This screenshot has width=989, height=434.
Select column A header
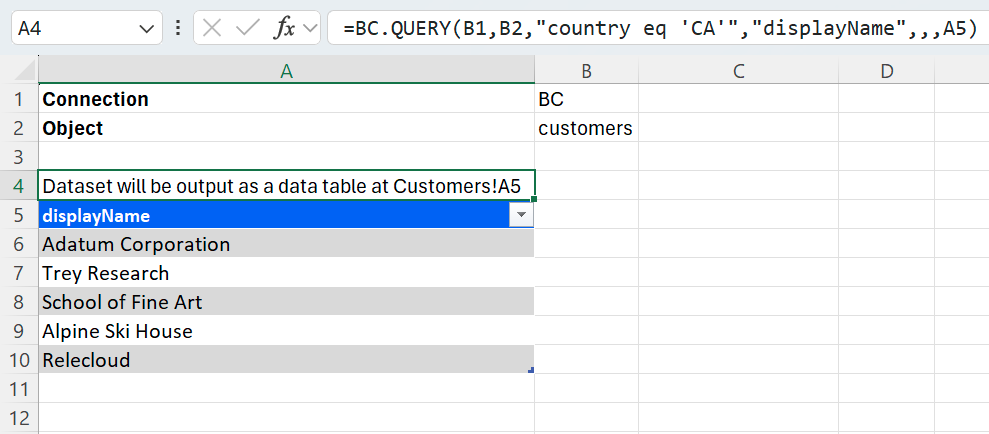click(x=286, y=71)
